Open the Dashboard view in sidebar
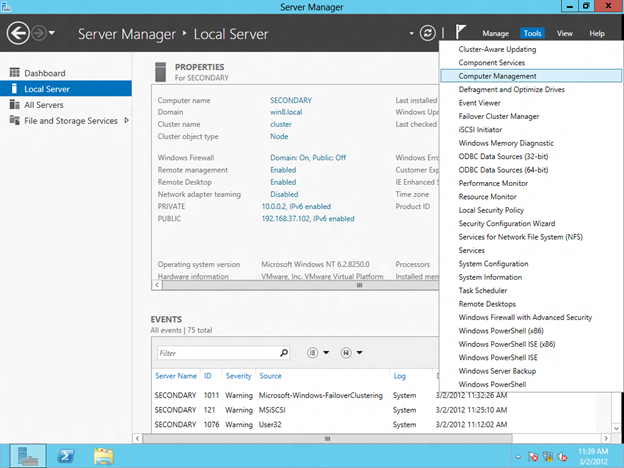This screenshot has width=624, height=468. (44, 73)
